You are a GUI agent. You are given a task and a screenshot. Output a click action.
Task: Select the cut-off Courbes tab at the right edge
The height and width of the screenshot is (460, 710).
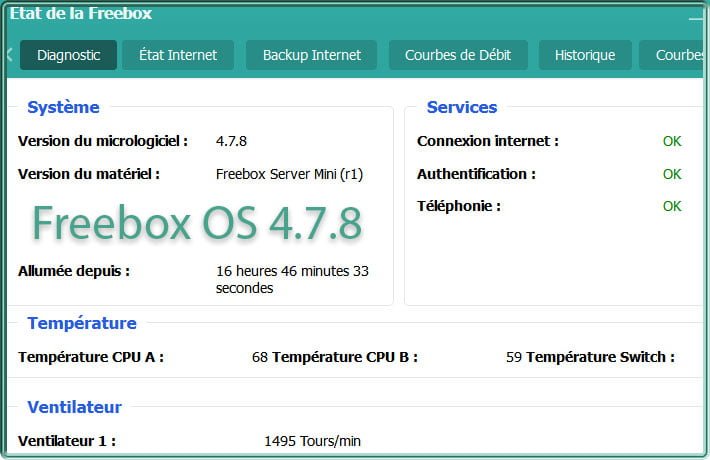(x=671, y=55)
